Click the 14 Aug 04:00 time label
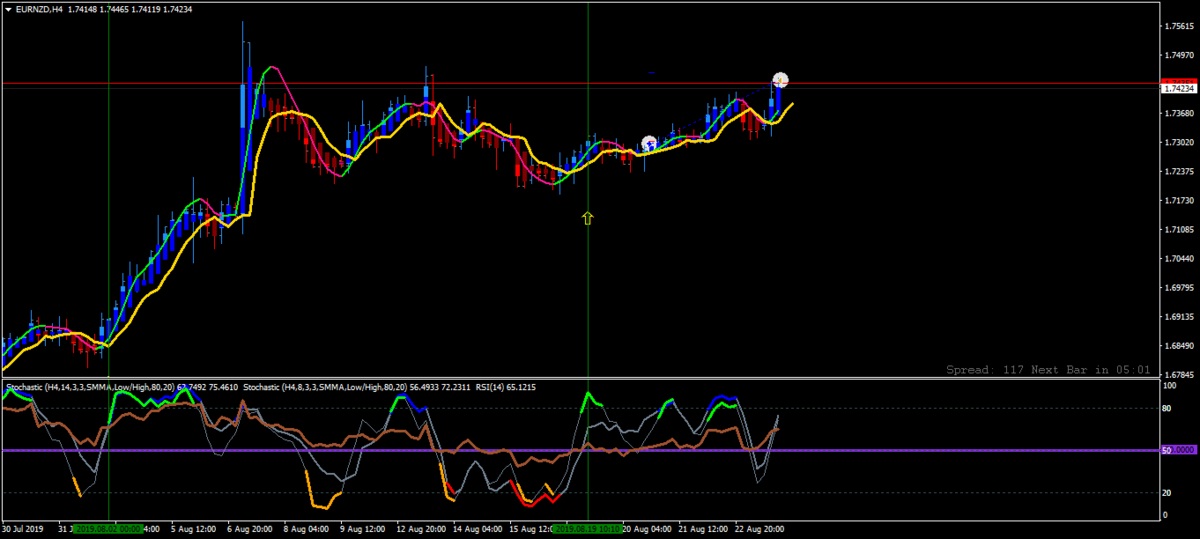1200x539 pixels. click(x=477, y=528)
